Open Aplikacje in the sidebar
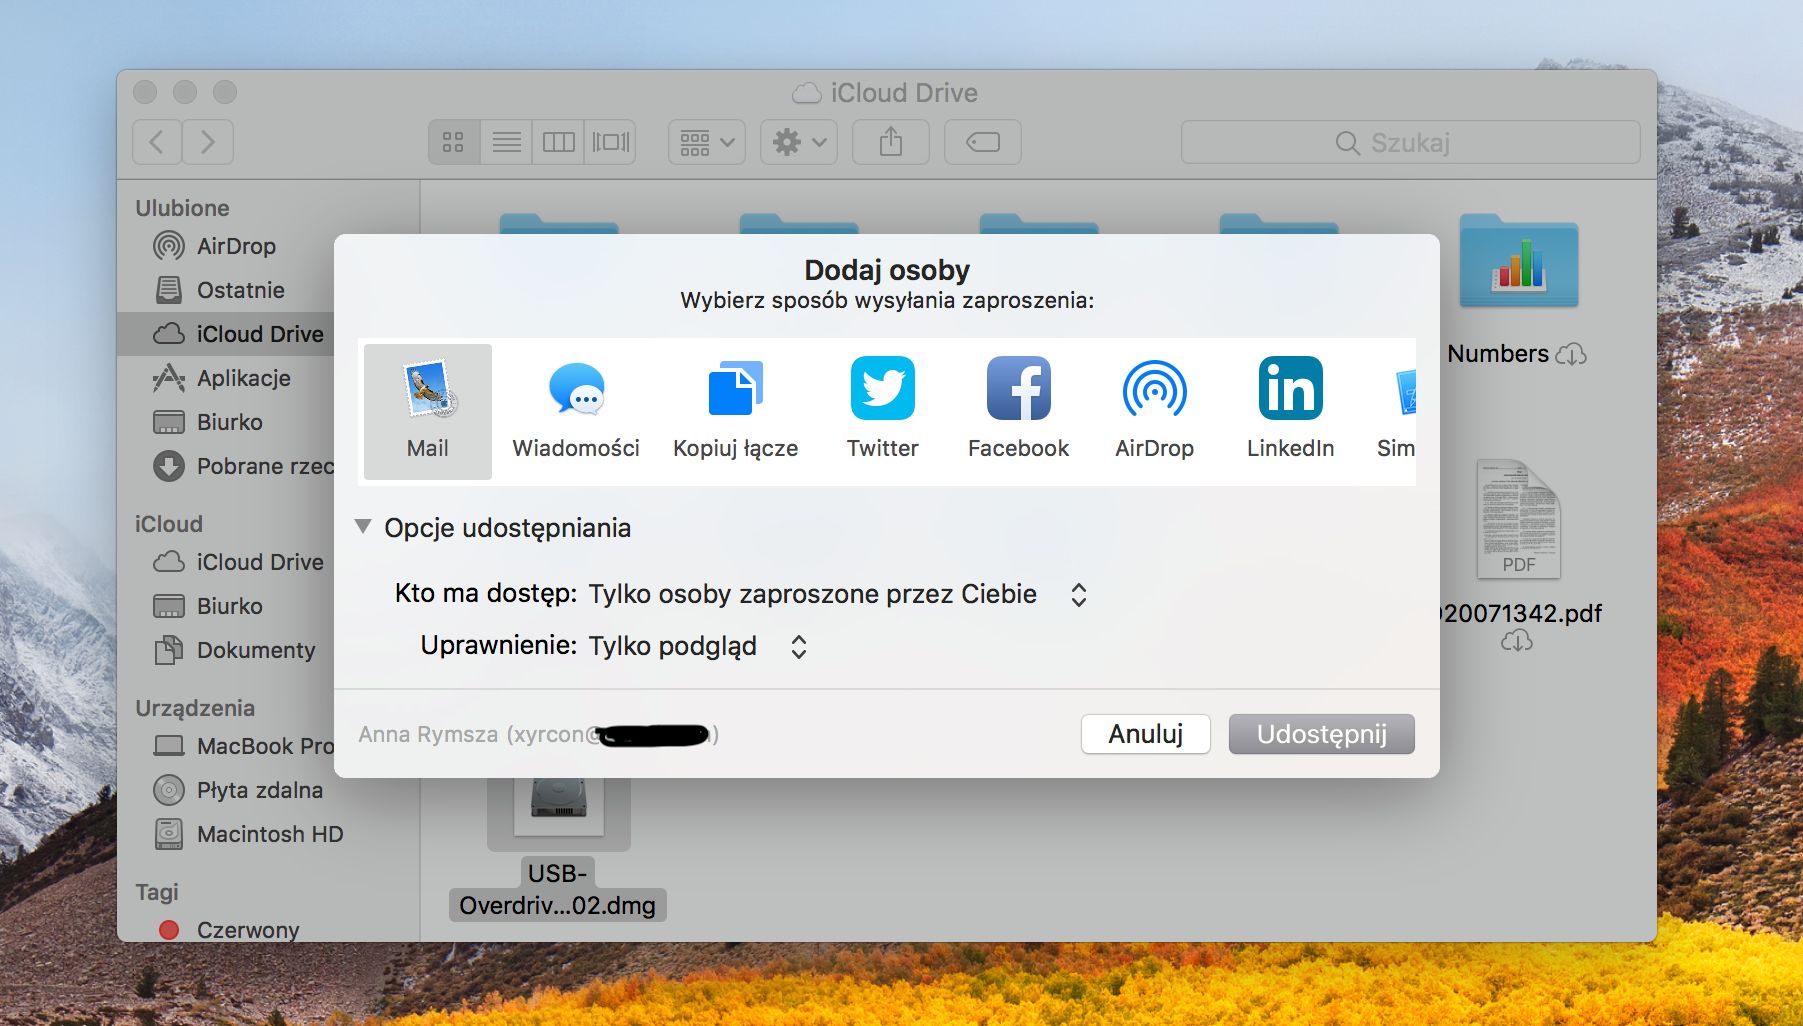 (x=226, y=378)
